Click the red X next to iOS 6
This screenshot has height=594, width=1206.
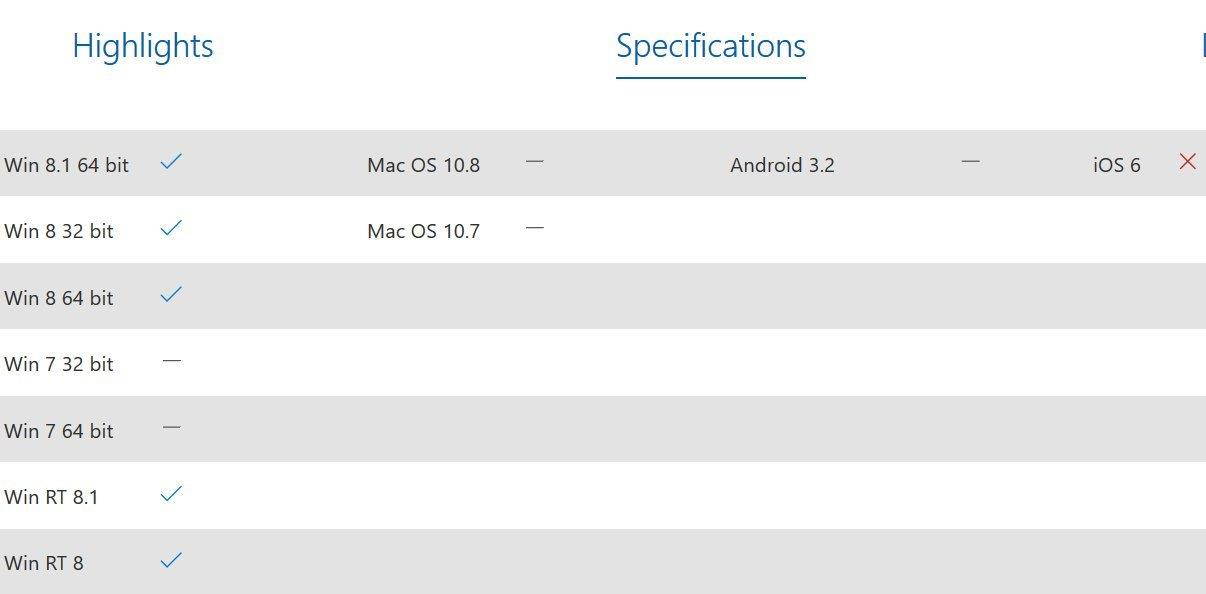point(1187,161)
